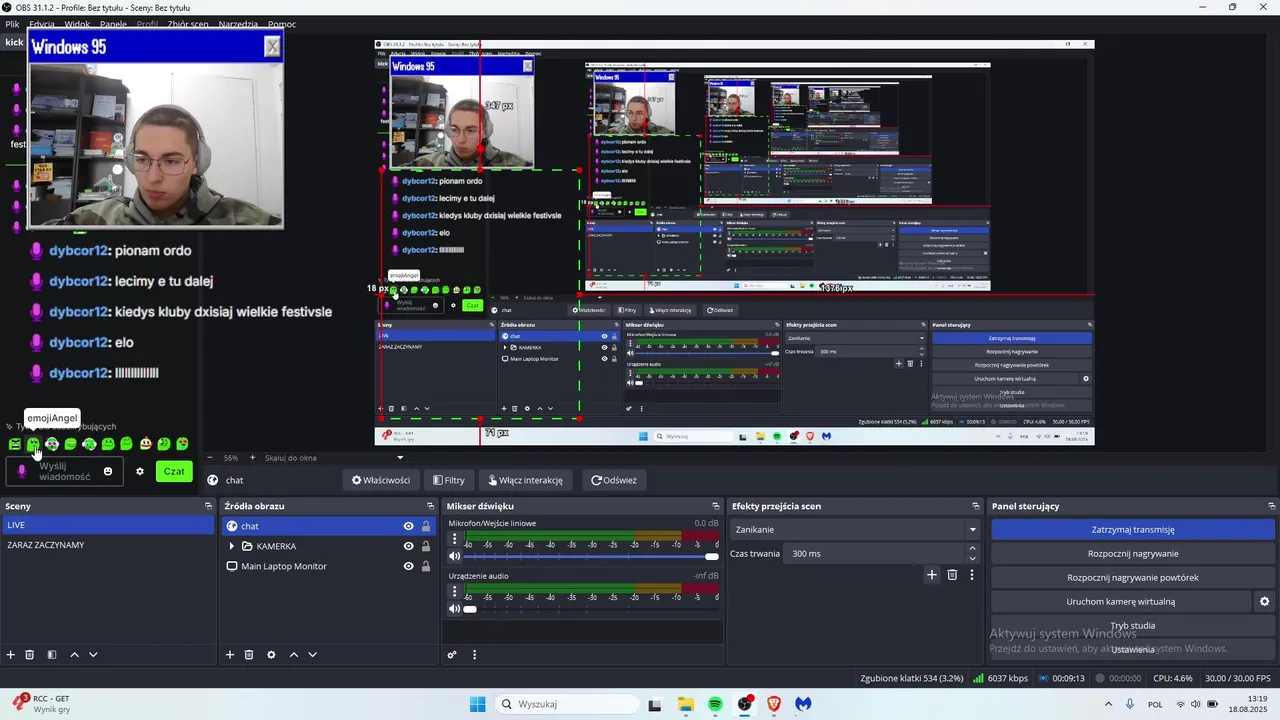Undock the Mikser dźwięku panel
Viewport: 1280px width, 720px height.
coord(715,506)
